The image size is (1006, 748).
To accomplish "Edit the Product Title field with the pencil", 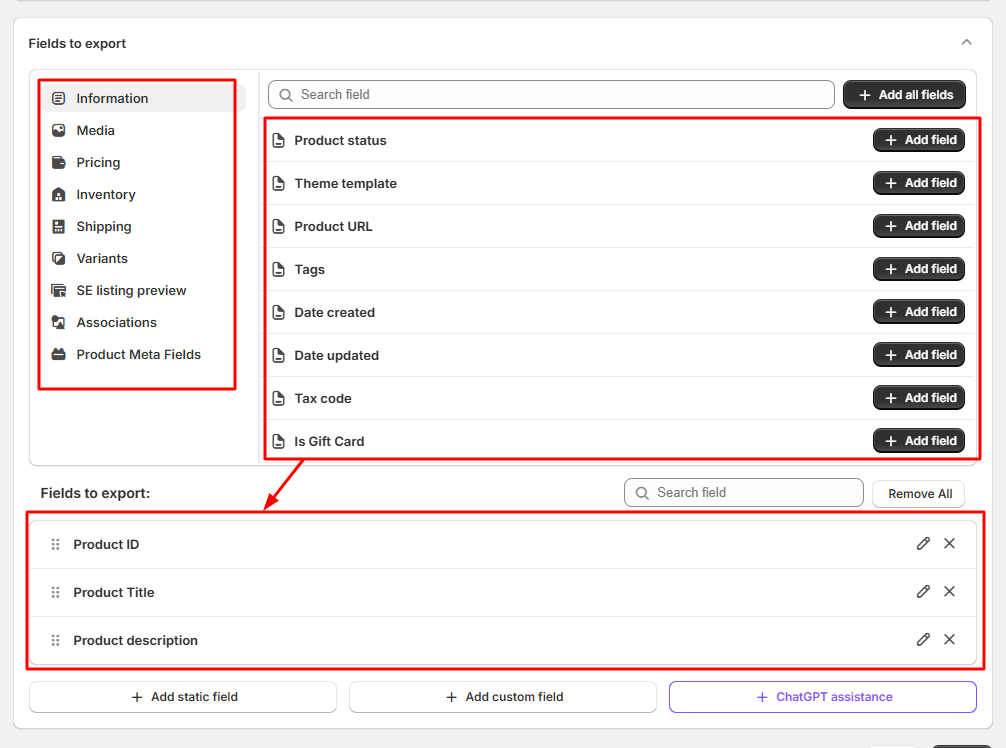I will 923,591.
